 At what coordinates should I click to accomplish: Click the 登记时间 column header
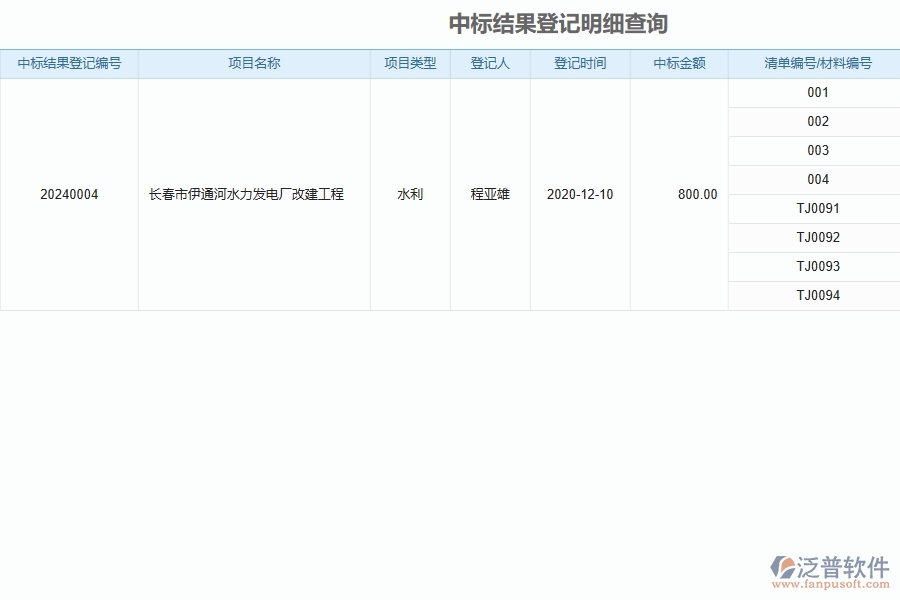[x=579, y=63]
